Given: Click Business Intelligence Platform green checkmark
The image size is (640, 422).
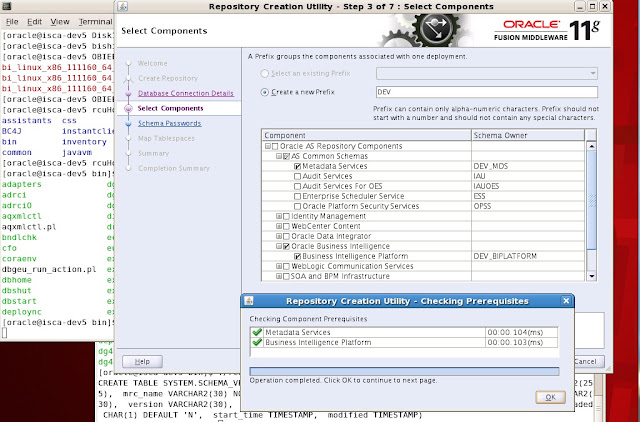Looking at the screenshot, I should coord(257,342).
